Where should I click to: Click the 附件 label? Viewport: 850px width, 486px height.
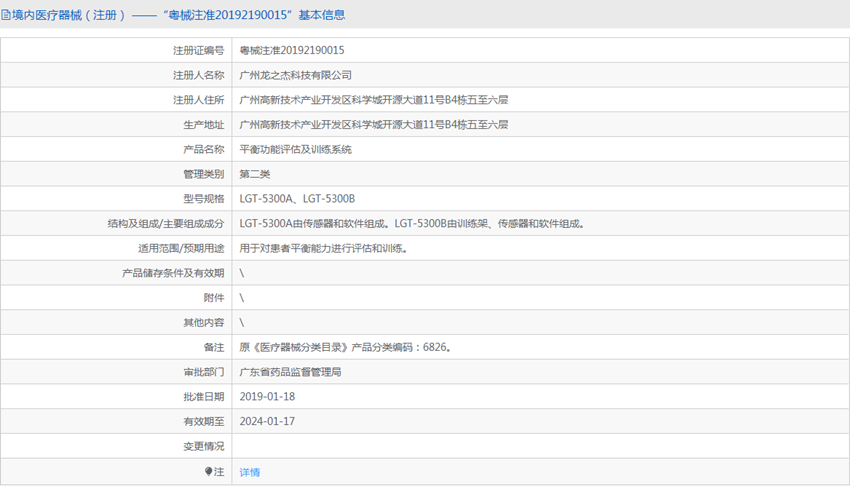tap(214, 298)
